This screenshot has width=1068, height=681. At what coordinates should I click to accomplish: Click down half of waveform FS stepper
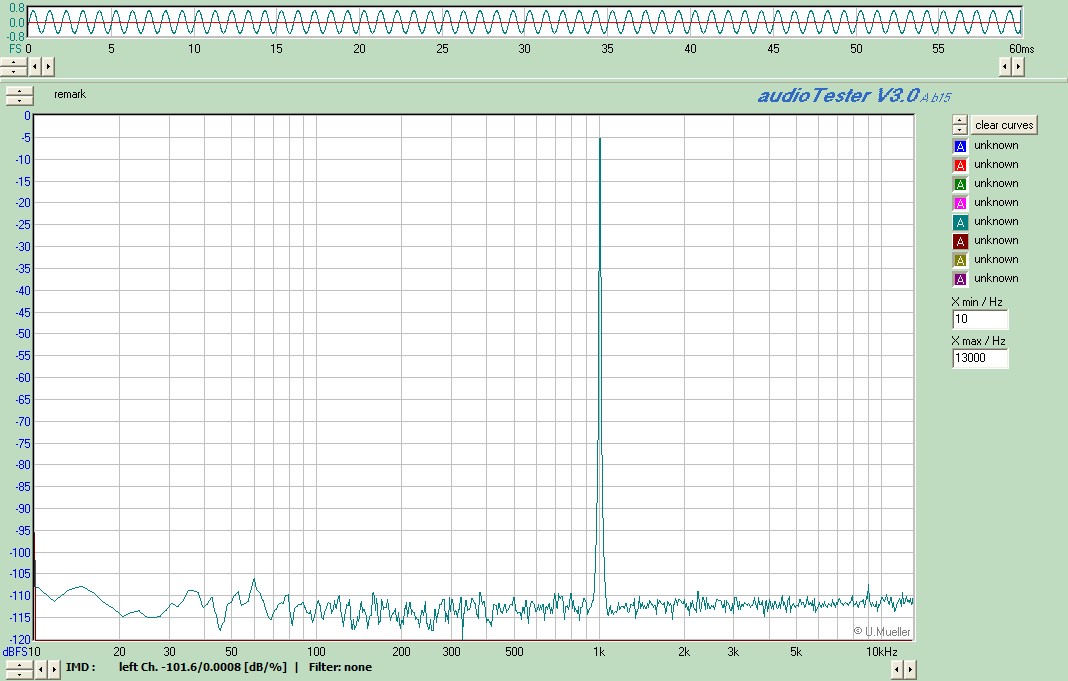pos(14,72)
